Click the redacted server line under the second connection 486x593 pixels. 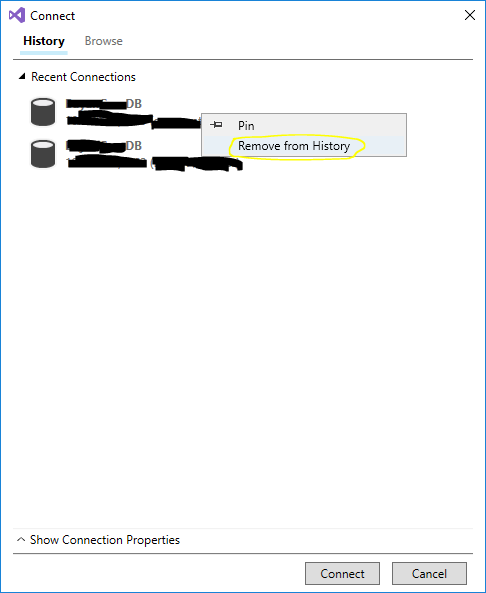[154, 163]
